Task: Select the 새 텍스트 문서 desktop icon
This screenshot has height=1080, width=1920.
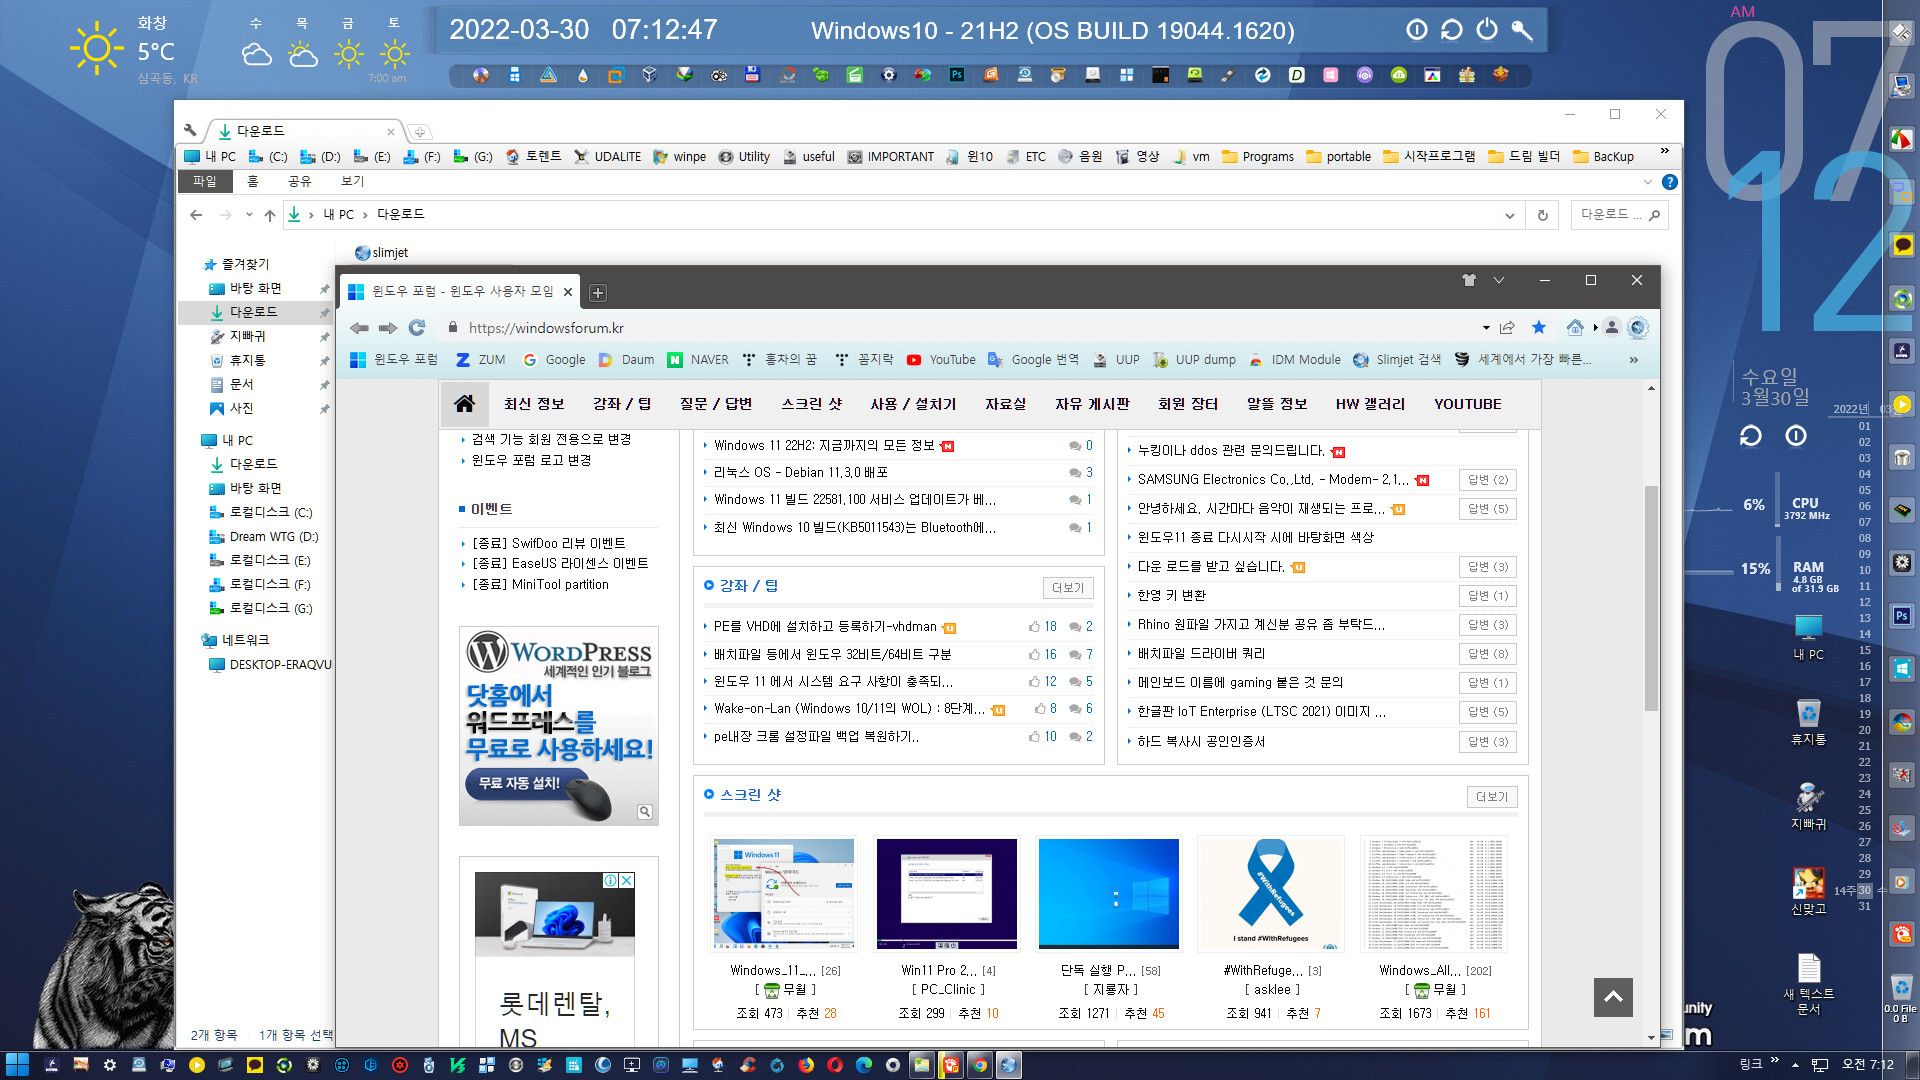Action: 1808,984
